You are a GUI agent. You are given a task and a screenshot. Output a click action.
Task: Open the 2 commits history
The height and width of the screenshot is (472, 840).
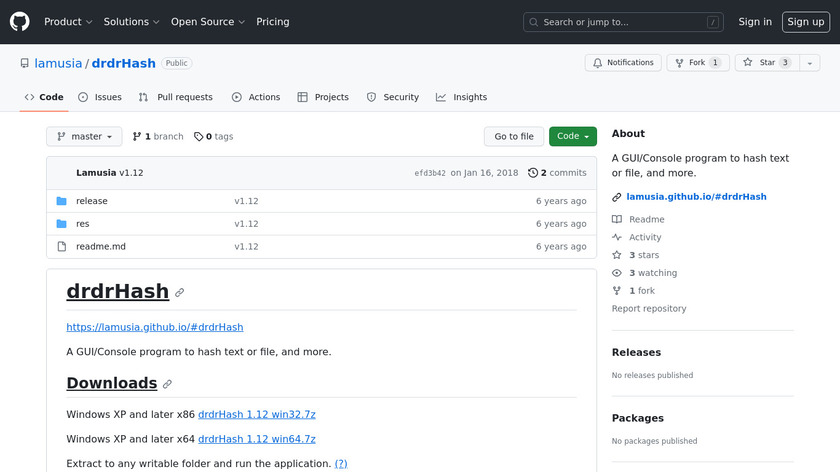(557, 173)
